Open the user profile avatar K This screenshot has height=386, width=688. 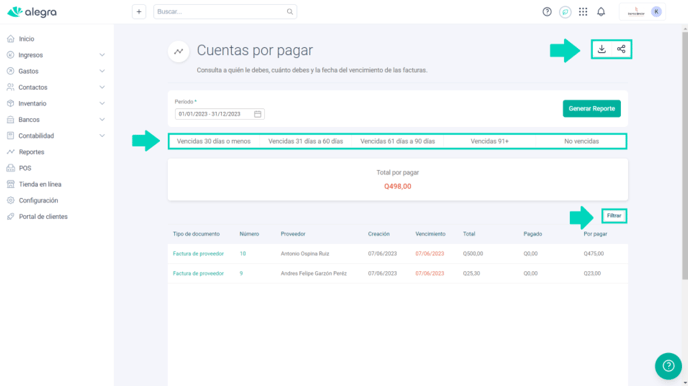coord(656,12)
